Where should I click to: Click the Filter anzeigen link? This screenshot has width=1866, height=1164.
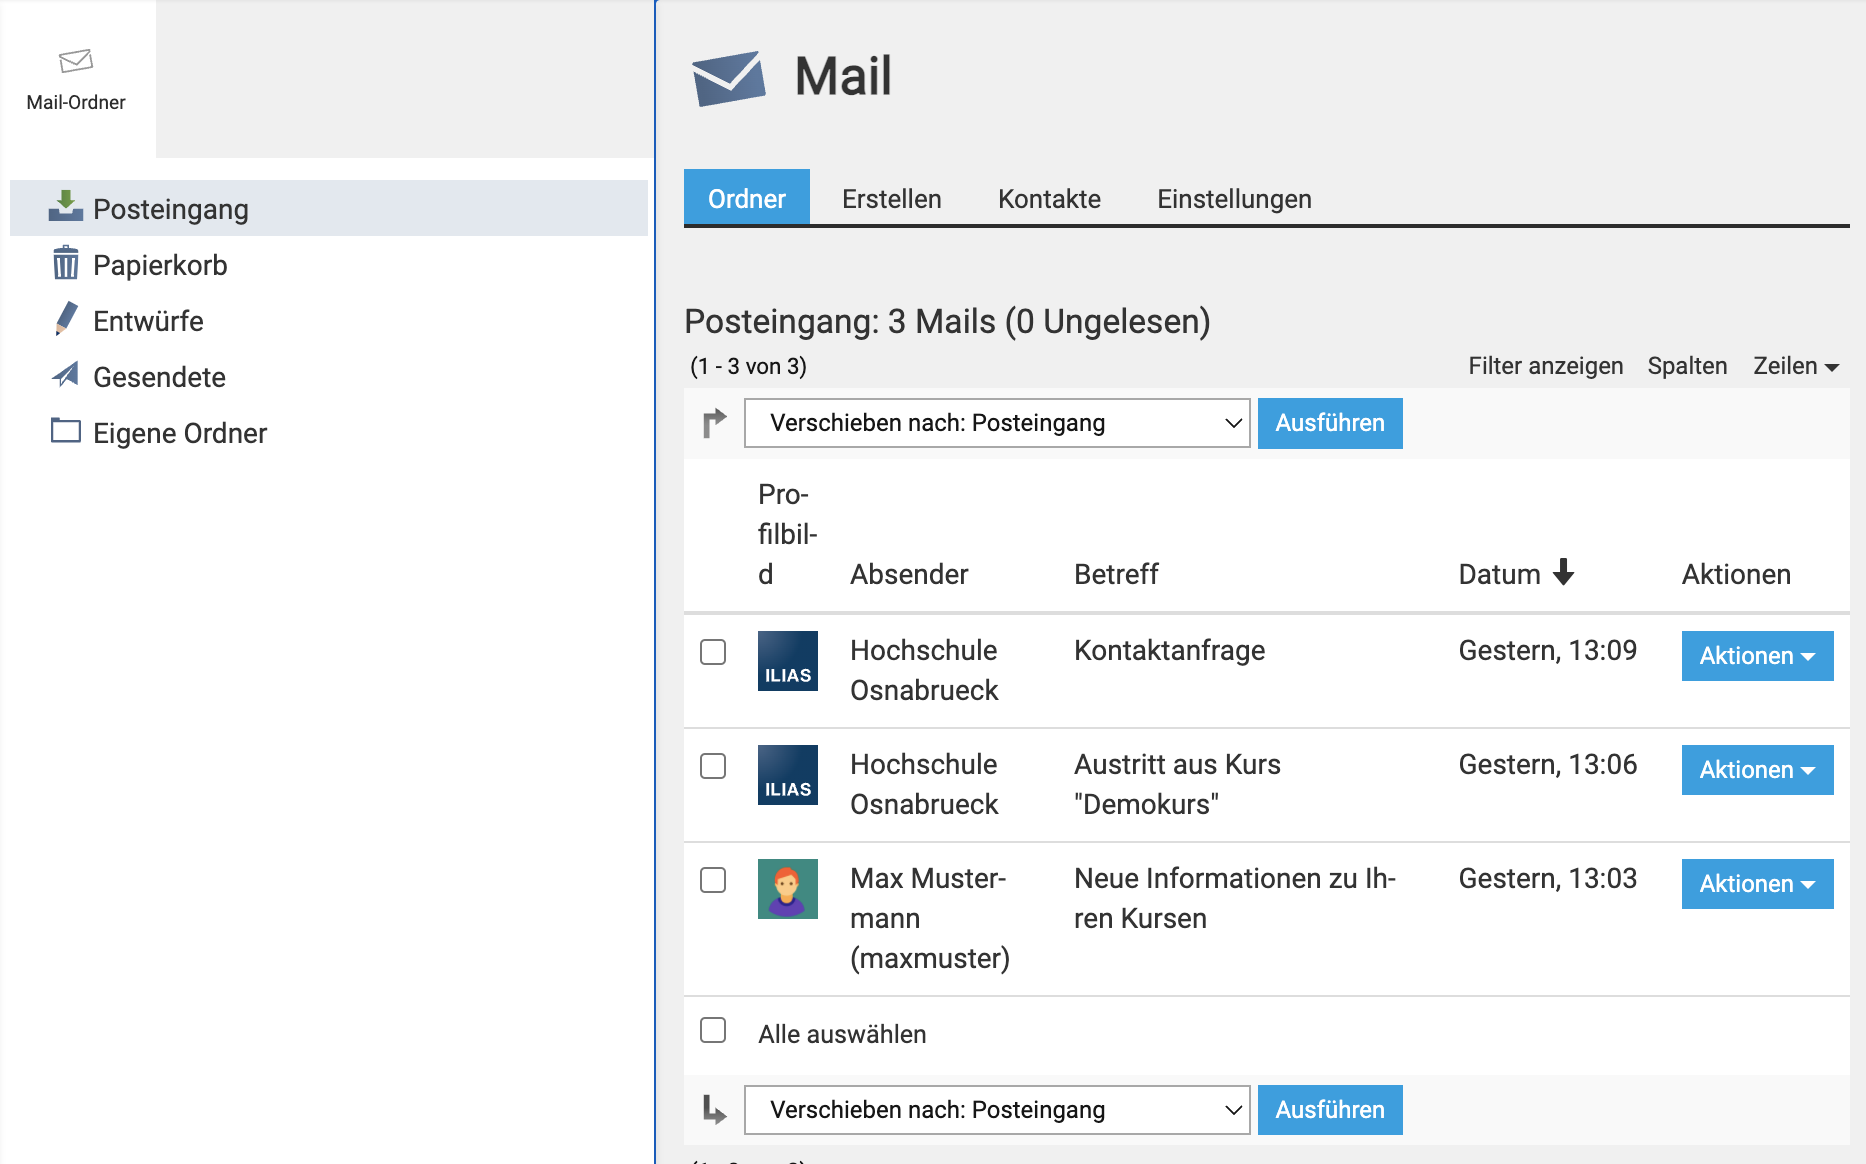pyautogui.click(x=1545, y=366)
